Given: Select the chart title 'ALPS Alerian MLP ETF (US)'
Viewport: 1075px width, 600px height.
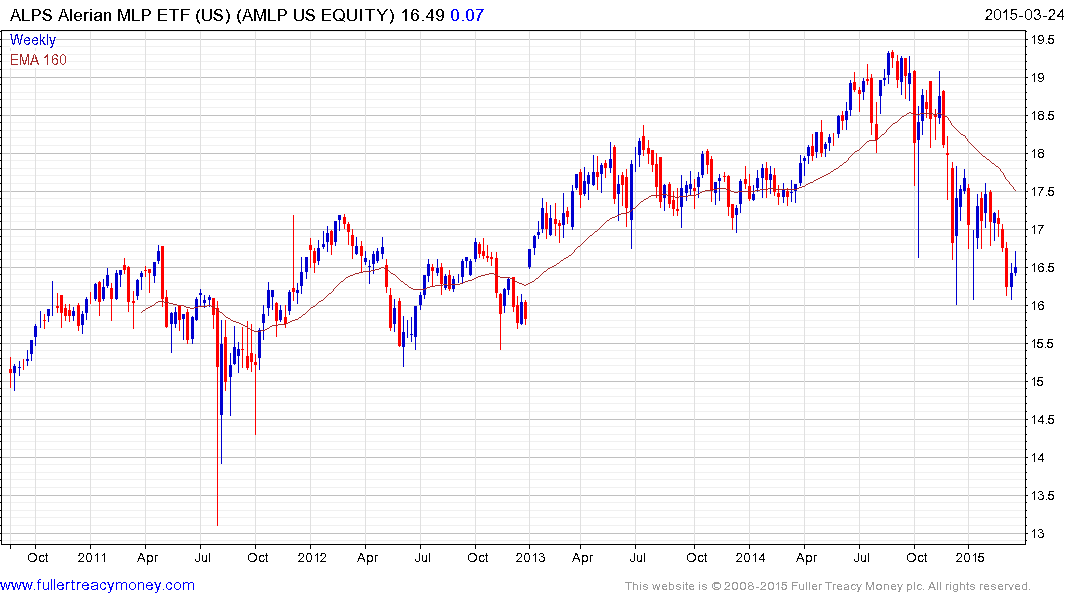Looking at the screenshot, I should pos(120,15).
